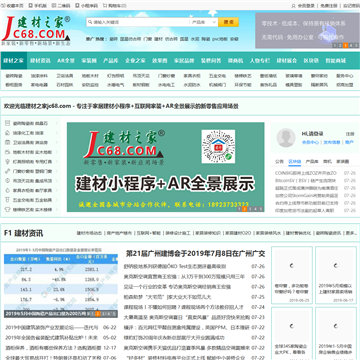Open 建材资讯 in the main navigation
Image resolution: width=360 pixels, height=360 pixels.
pos(40,61)
